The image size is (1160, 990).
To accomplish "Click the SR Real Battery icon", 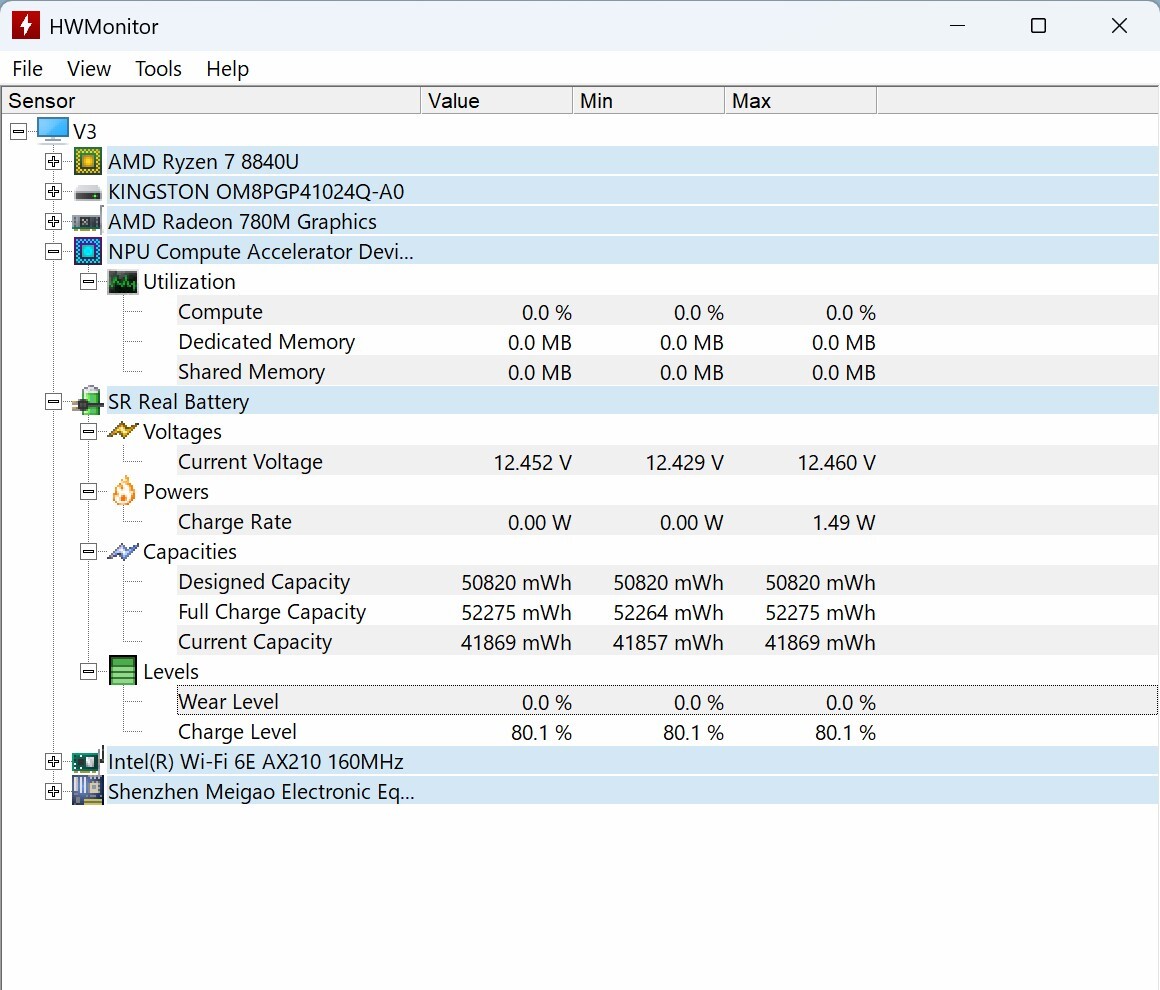I will [x=88, y=402].
